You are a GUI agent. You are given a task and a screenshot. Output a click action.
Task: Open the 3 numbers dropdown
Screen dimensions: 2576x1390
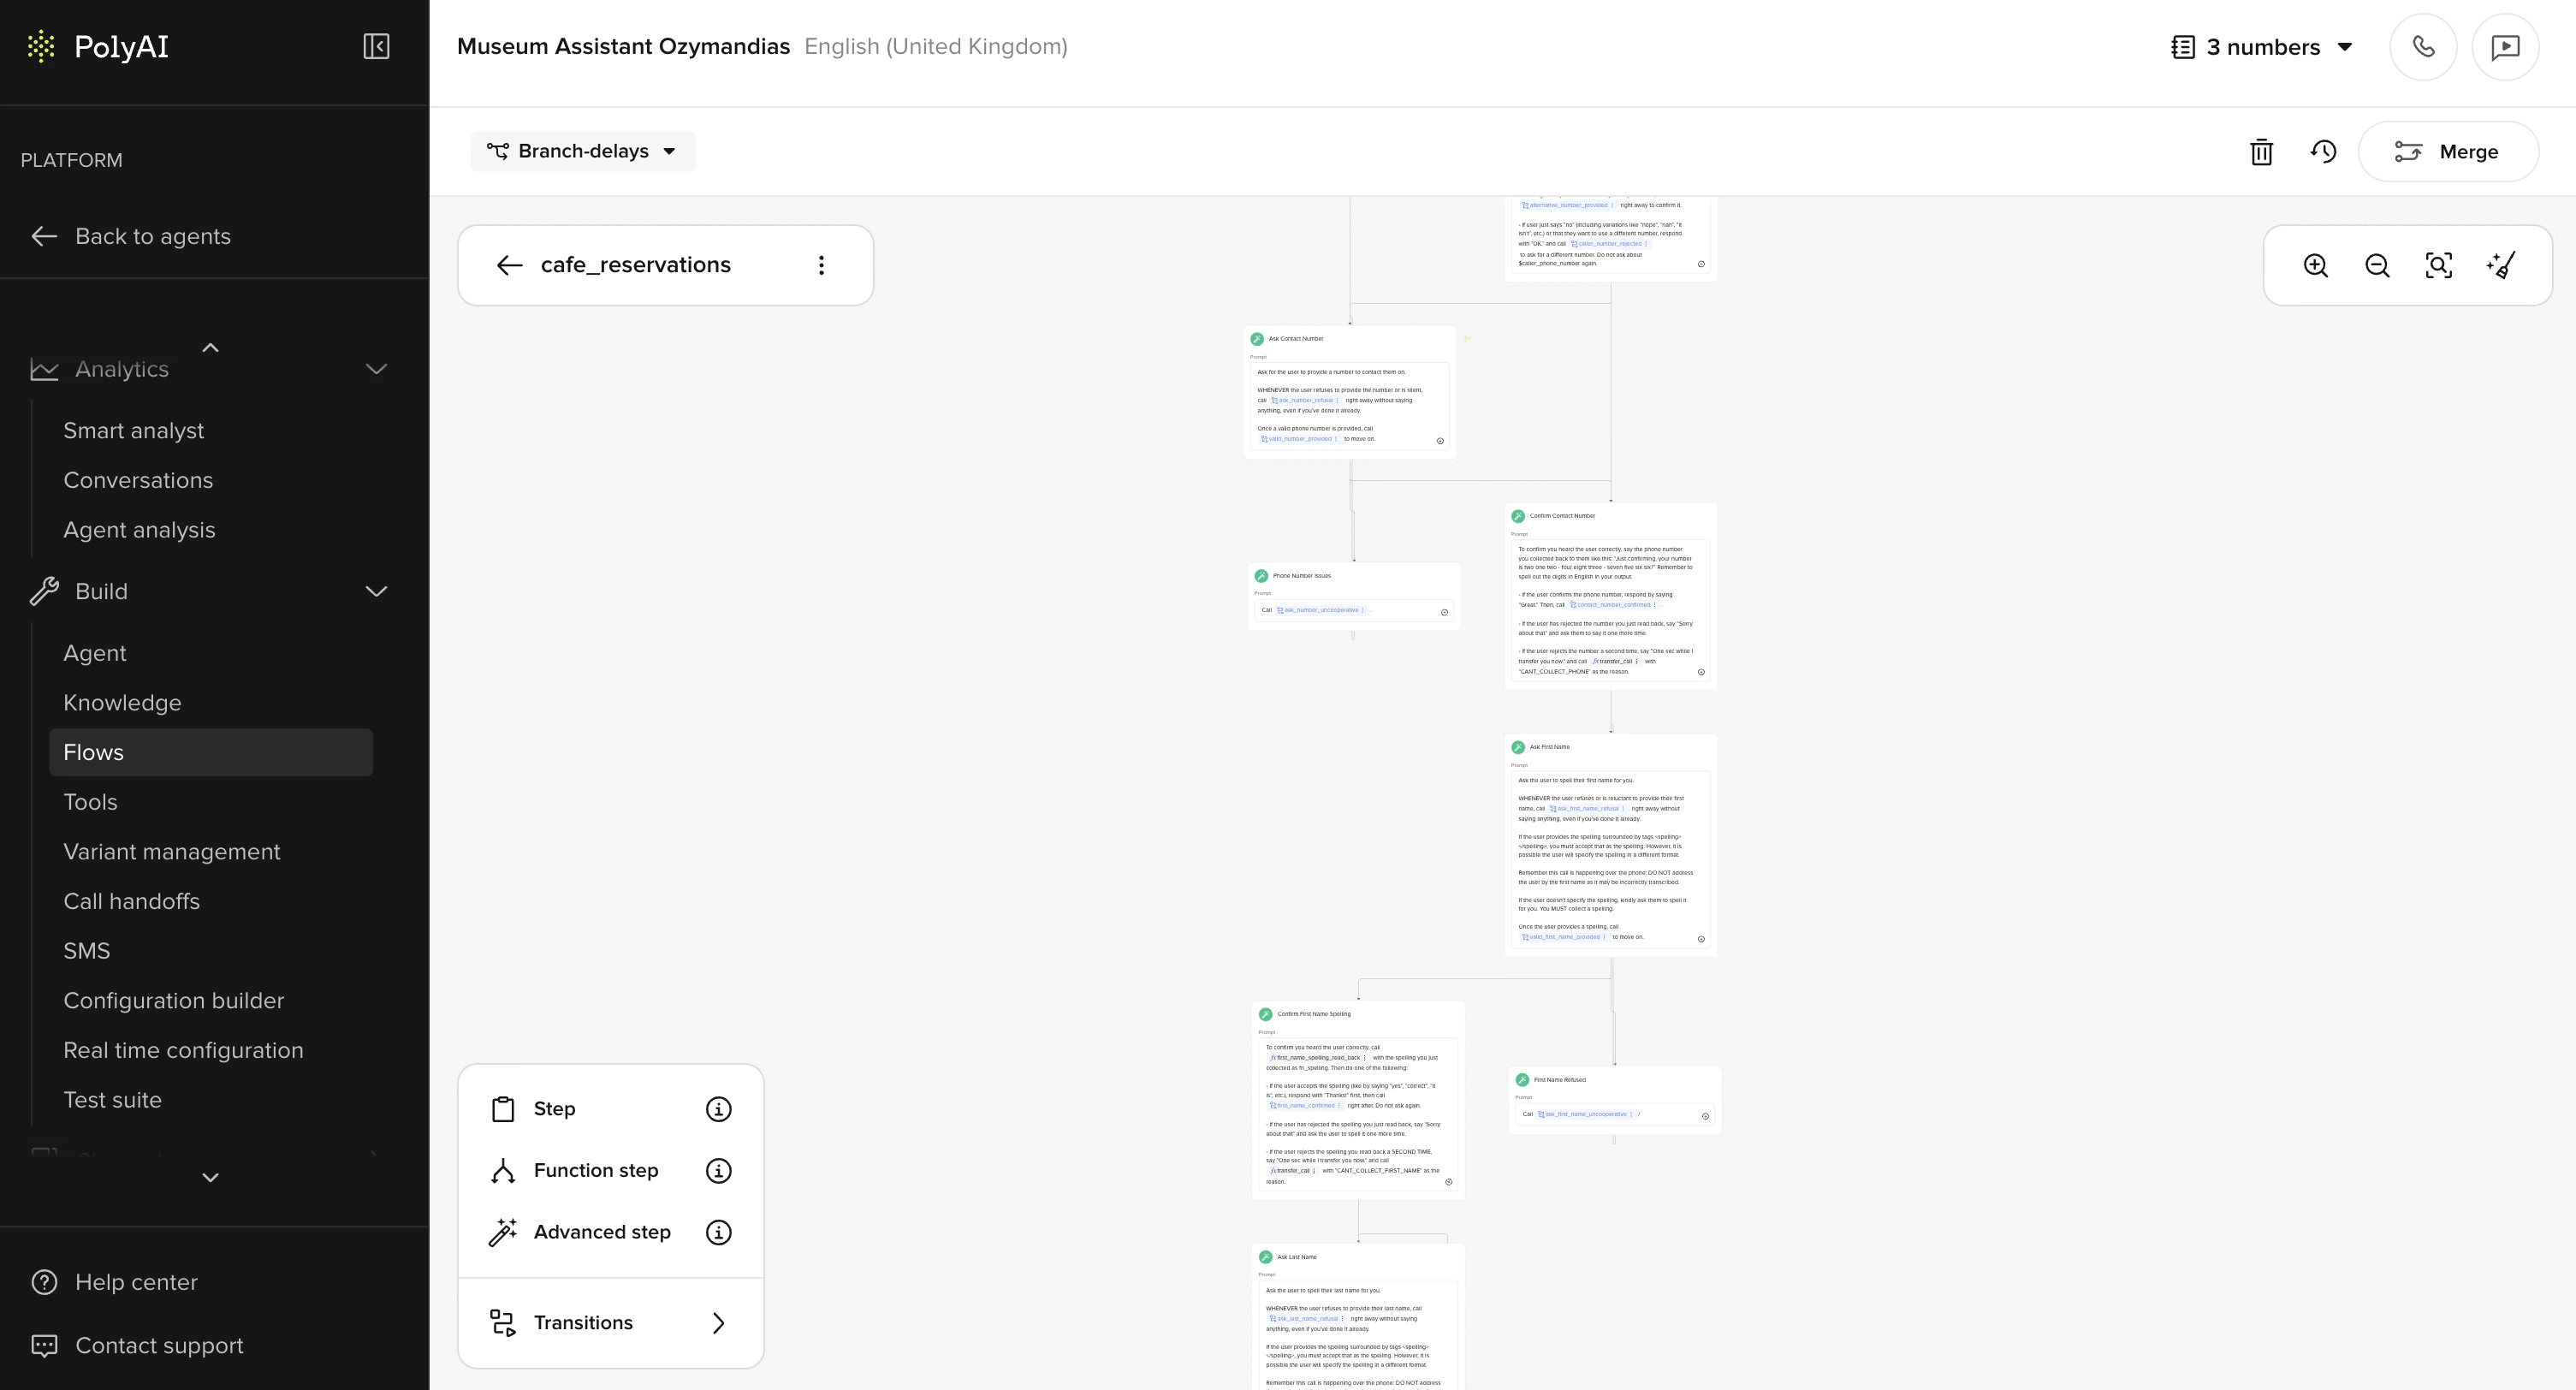point(2262,47)
